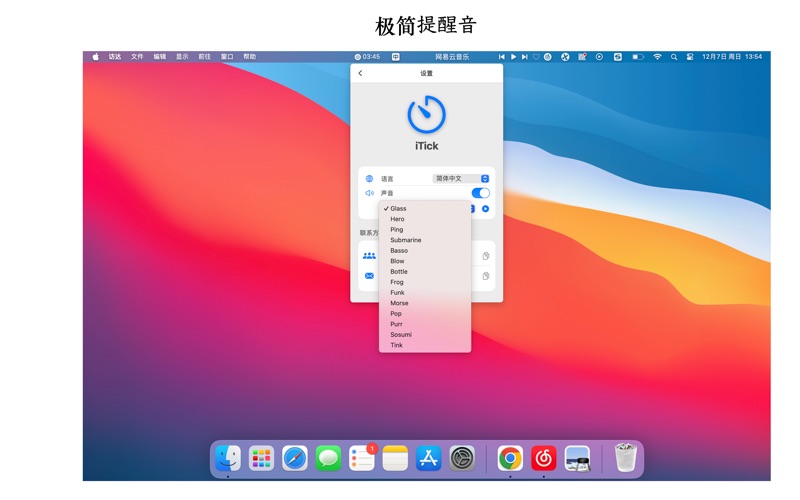Like the song with the heart icon
This screenshot has height=500, width=800.
pos(536,57)
